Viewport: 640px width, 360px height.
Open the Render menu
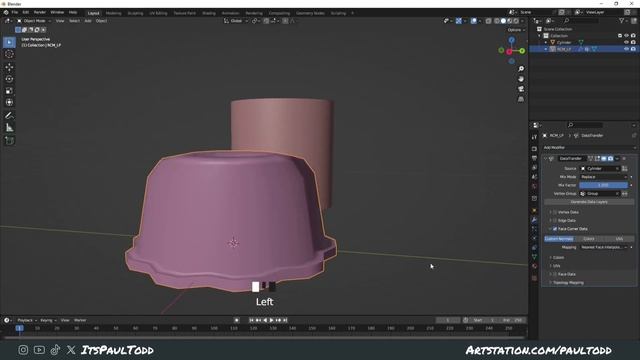[40, 13]
